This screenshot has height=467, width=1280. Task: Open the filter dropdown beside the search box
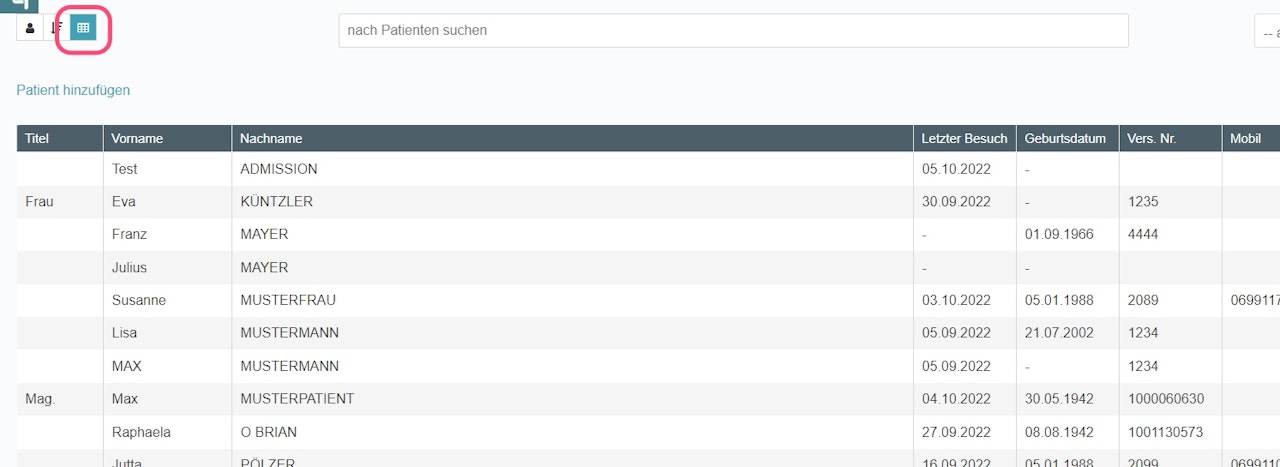click(x=1266, y=31)
